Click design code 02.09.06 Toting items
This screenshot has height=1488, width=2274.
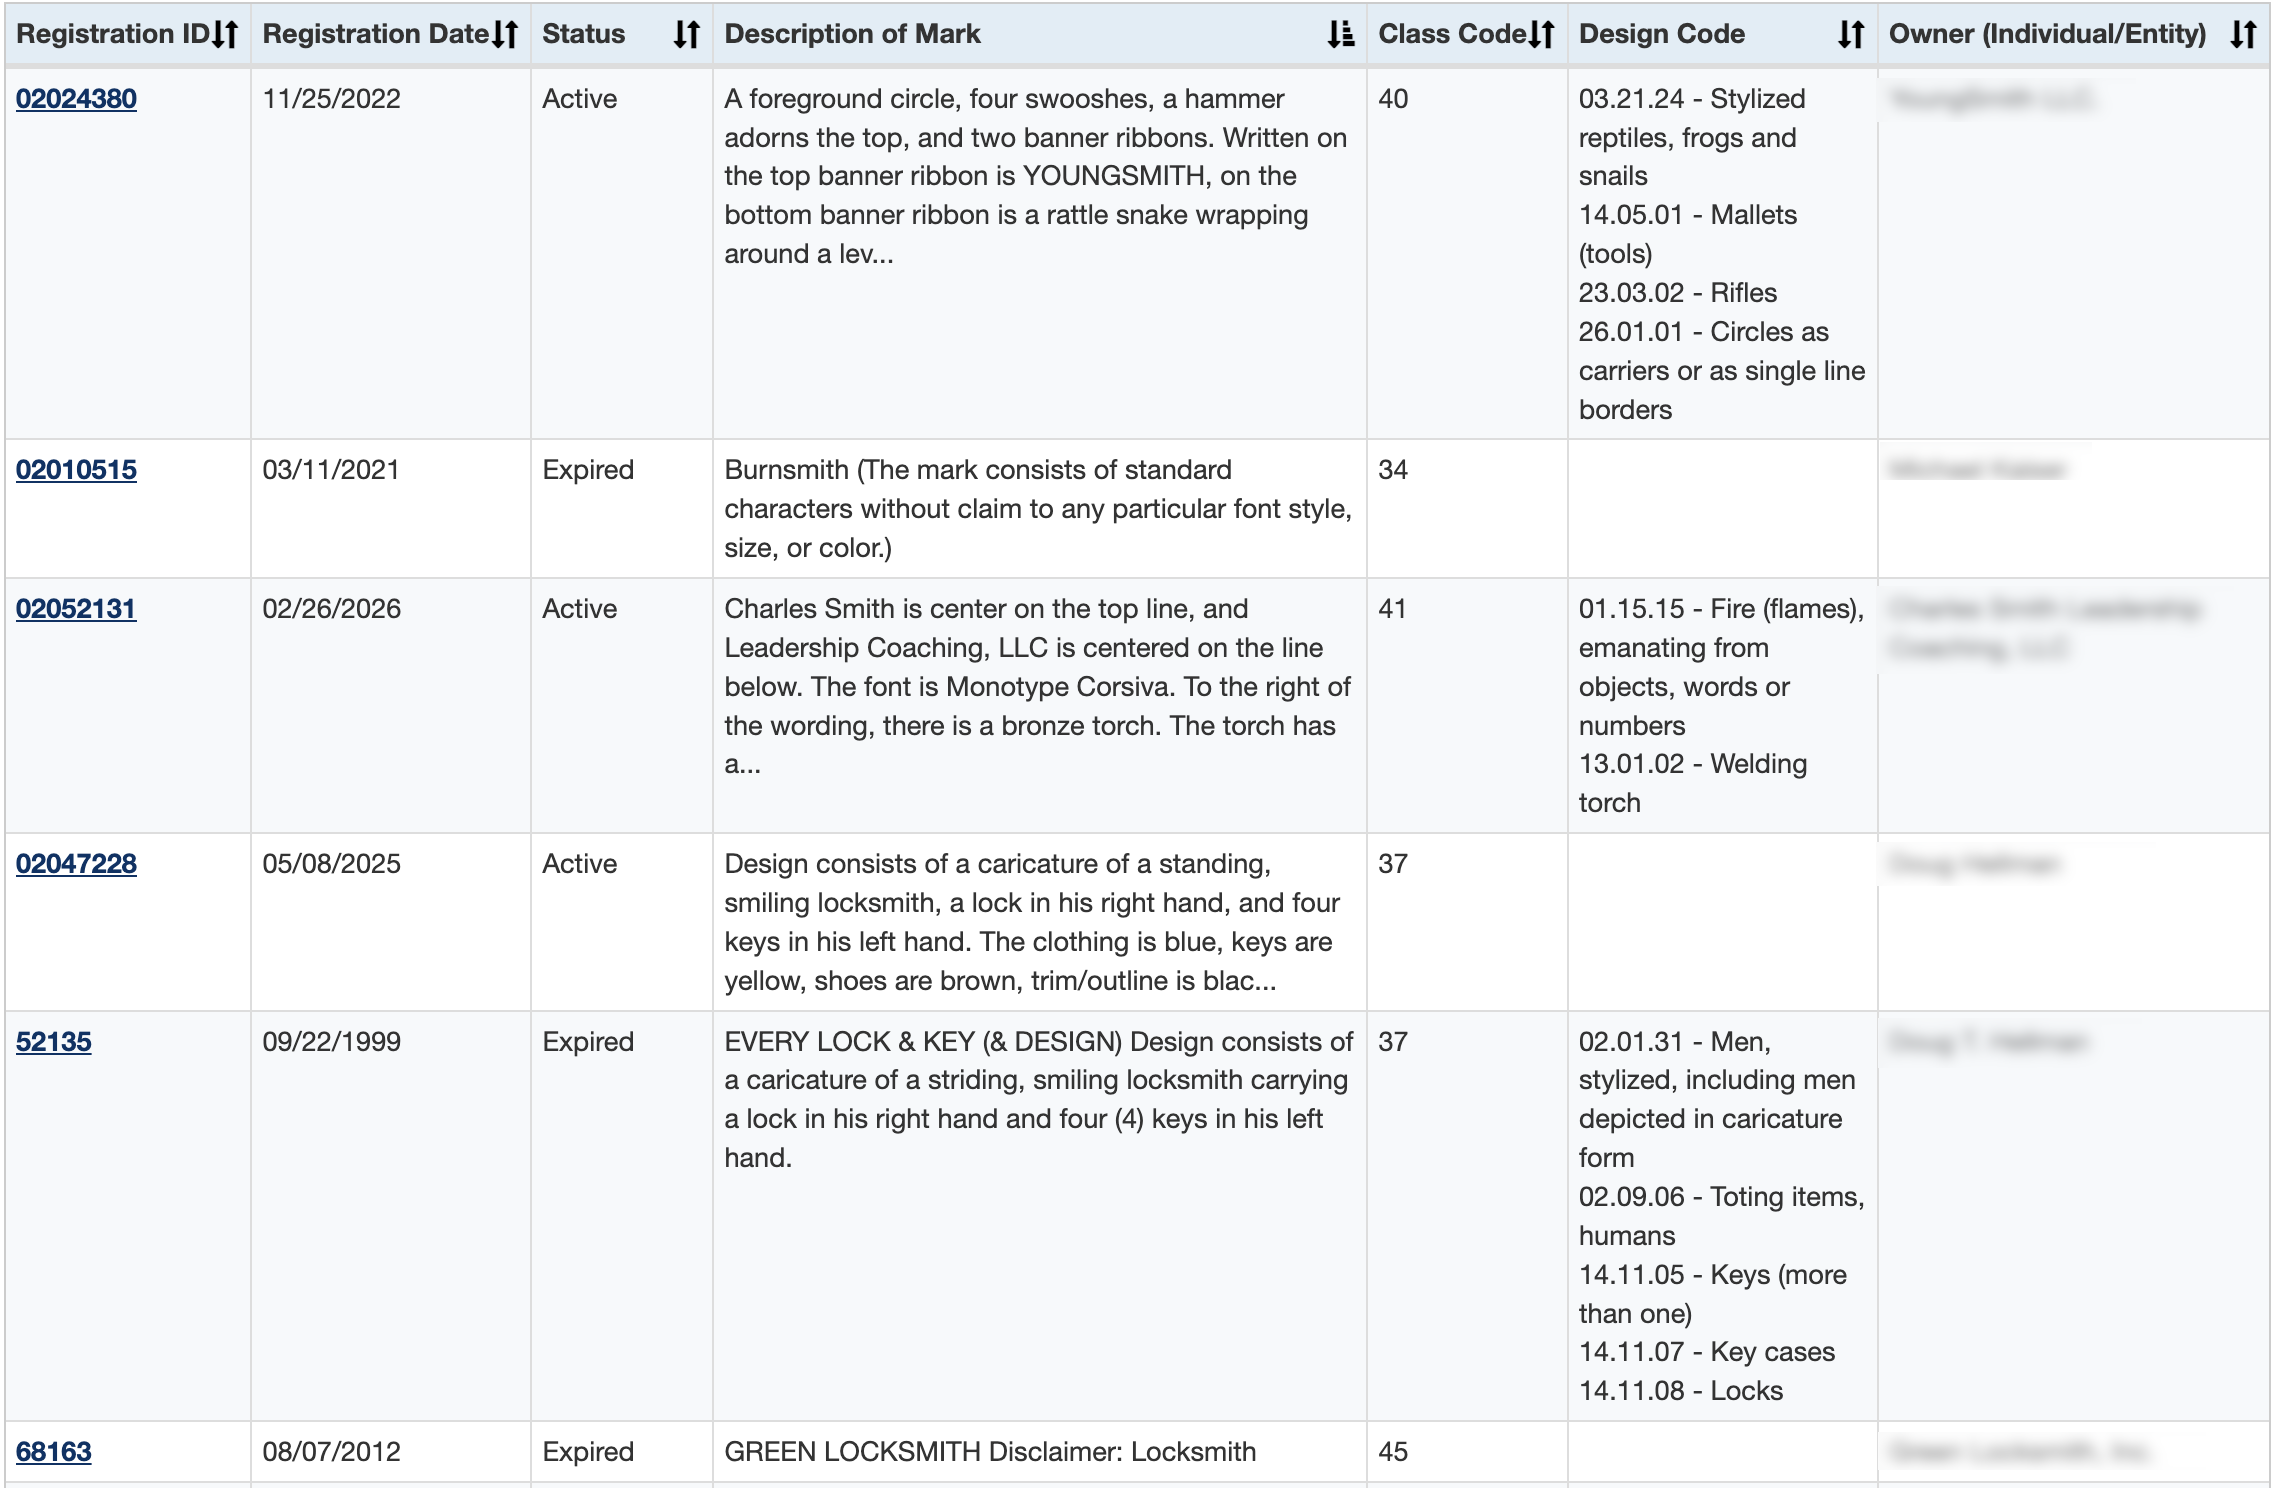(1722, 1216)
